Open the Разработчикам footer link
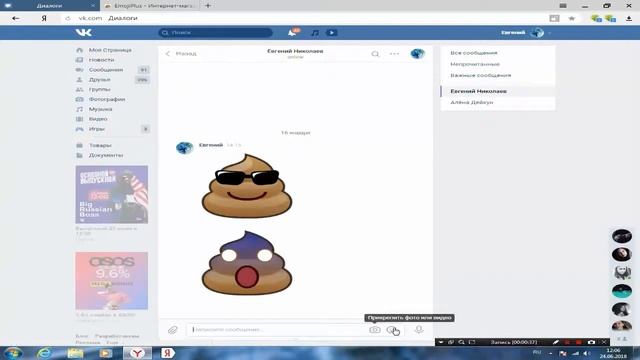The image size is (640, 360). pyautogui.click(x=117, y=336)
